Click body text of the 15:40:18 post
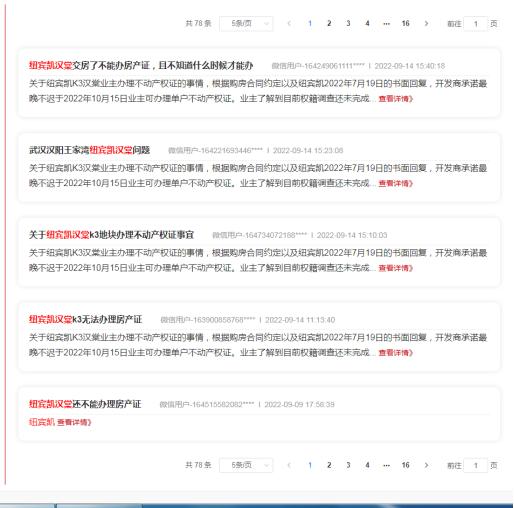This screenshot has height=508, width=514. click(258, 91)
